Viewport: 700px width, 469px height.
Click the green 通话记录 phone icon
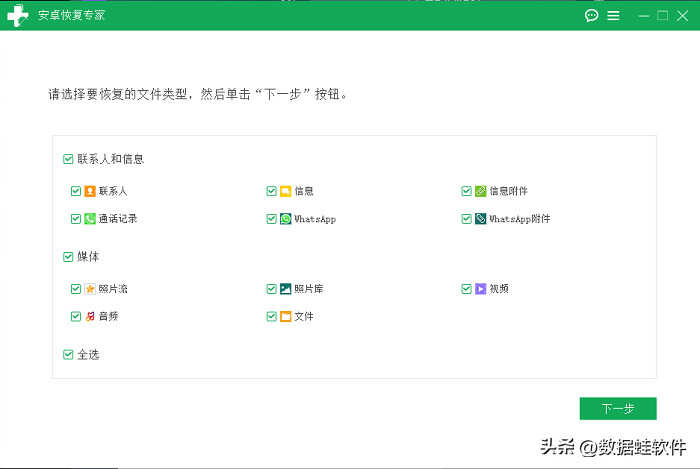click(90, 219)
